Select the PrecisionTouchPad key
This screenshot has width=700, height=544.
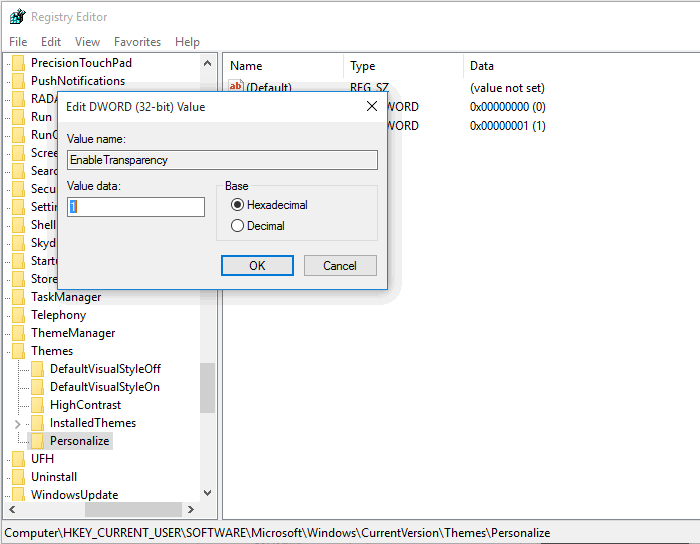click(x=81, y=63)
